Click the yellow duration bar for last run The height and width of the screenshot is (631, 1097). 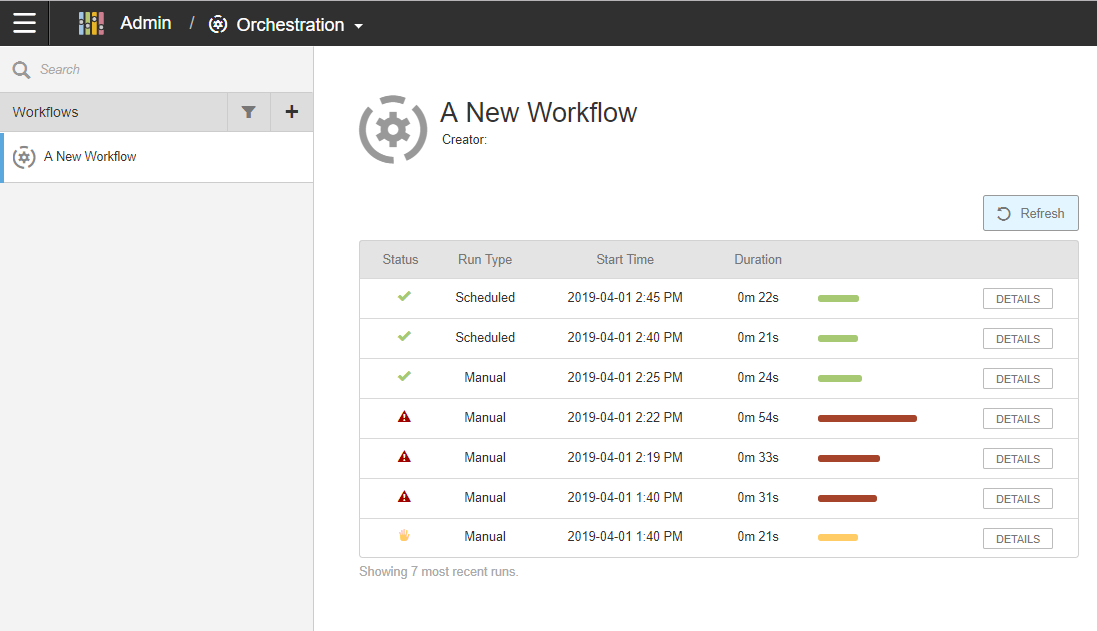(837, 538)
